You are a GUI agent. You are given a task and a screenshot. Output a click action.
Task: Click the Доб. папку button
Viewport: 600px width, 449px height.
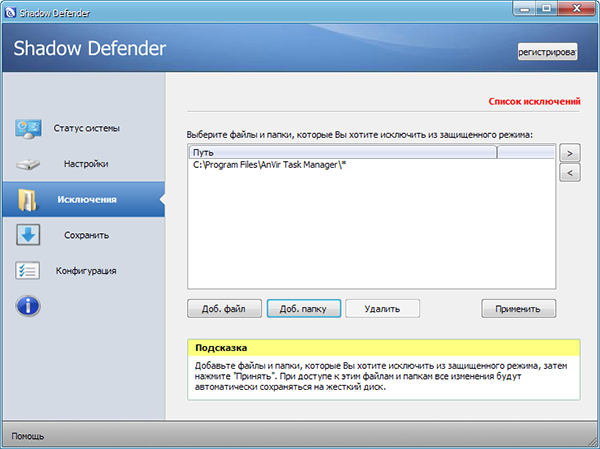(x=304, y=309)
